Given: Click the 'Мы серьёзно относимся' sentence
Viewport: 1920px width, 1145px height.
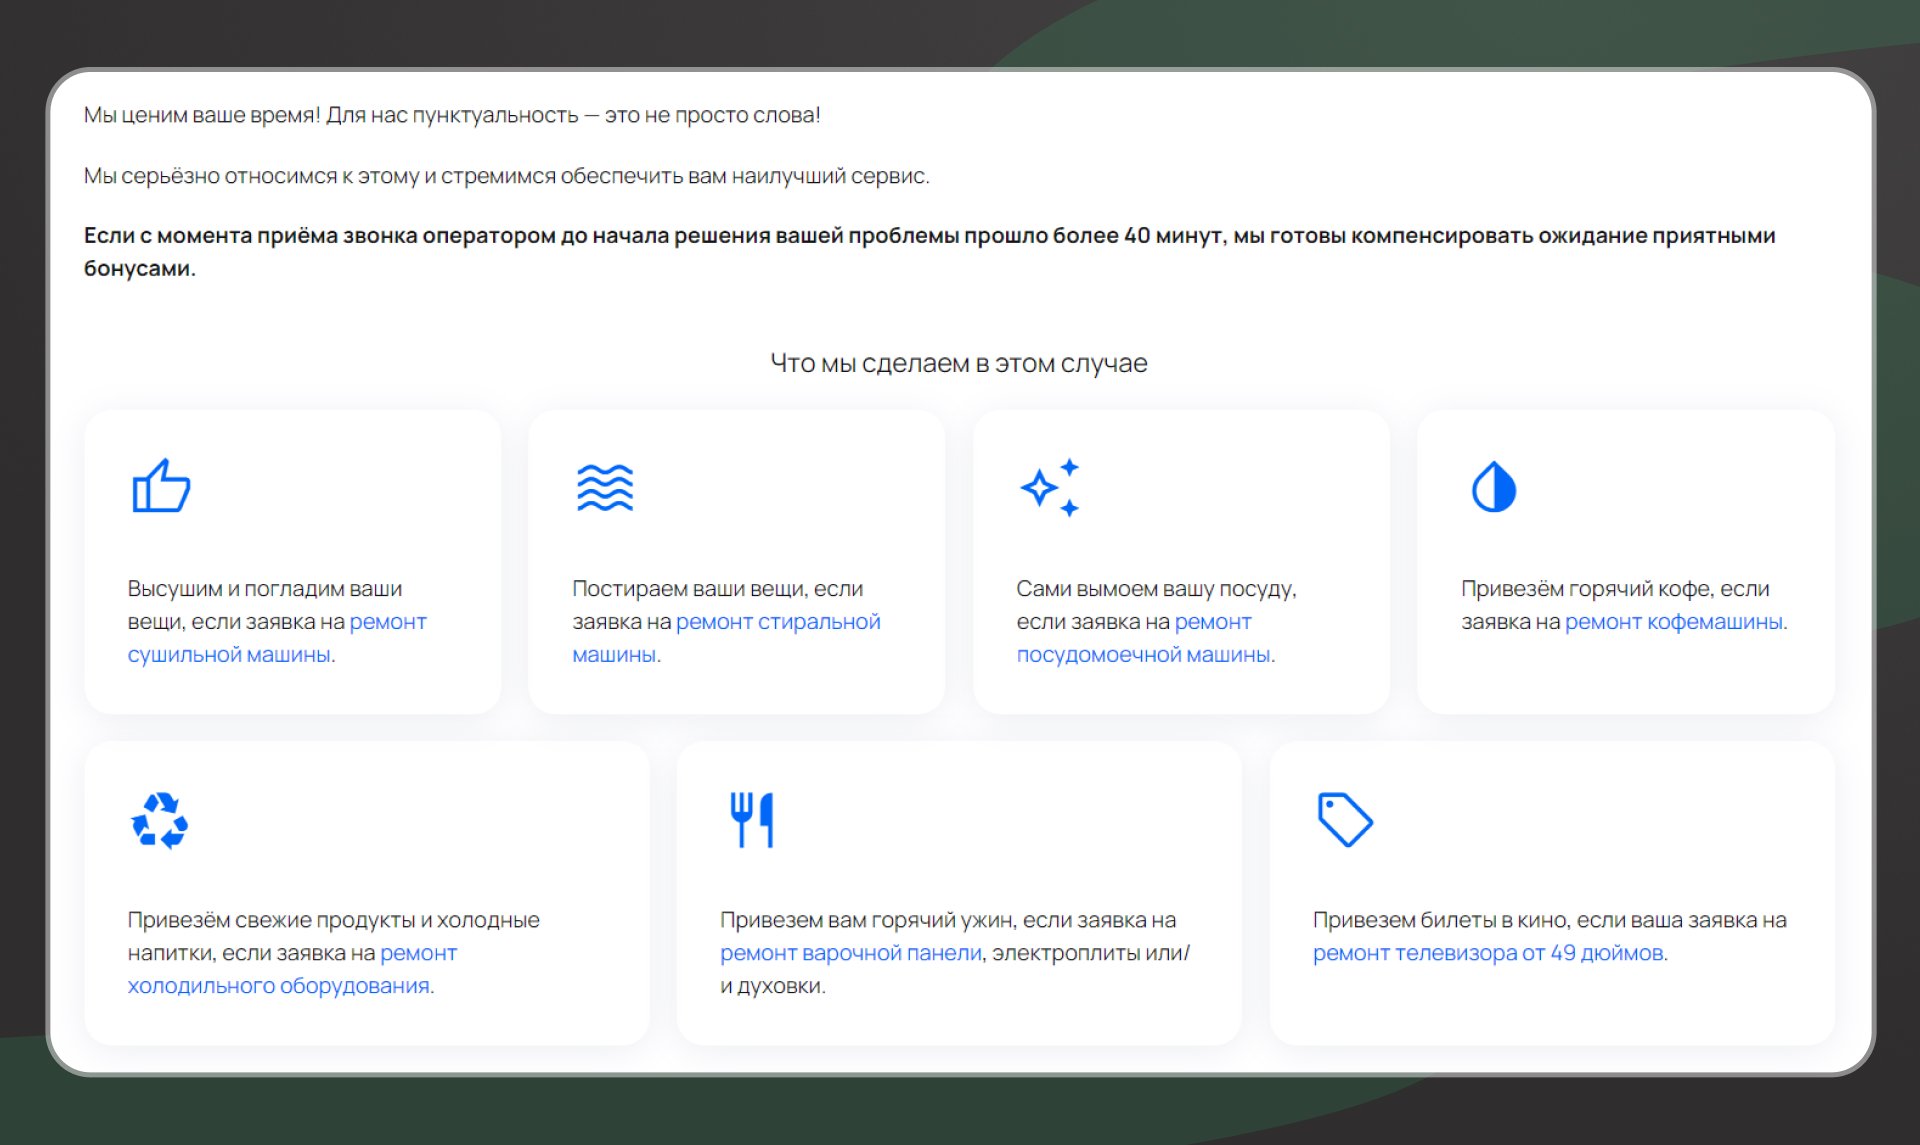Looking at the screenshot, I should click(506, 176).
